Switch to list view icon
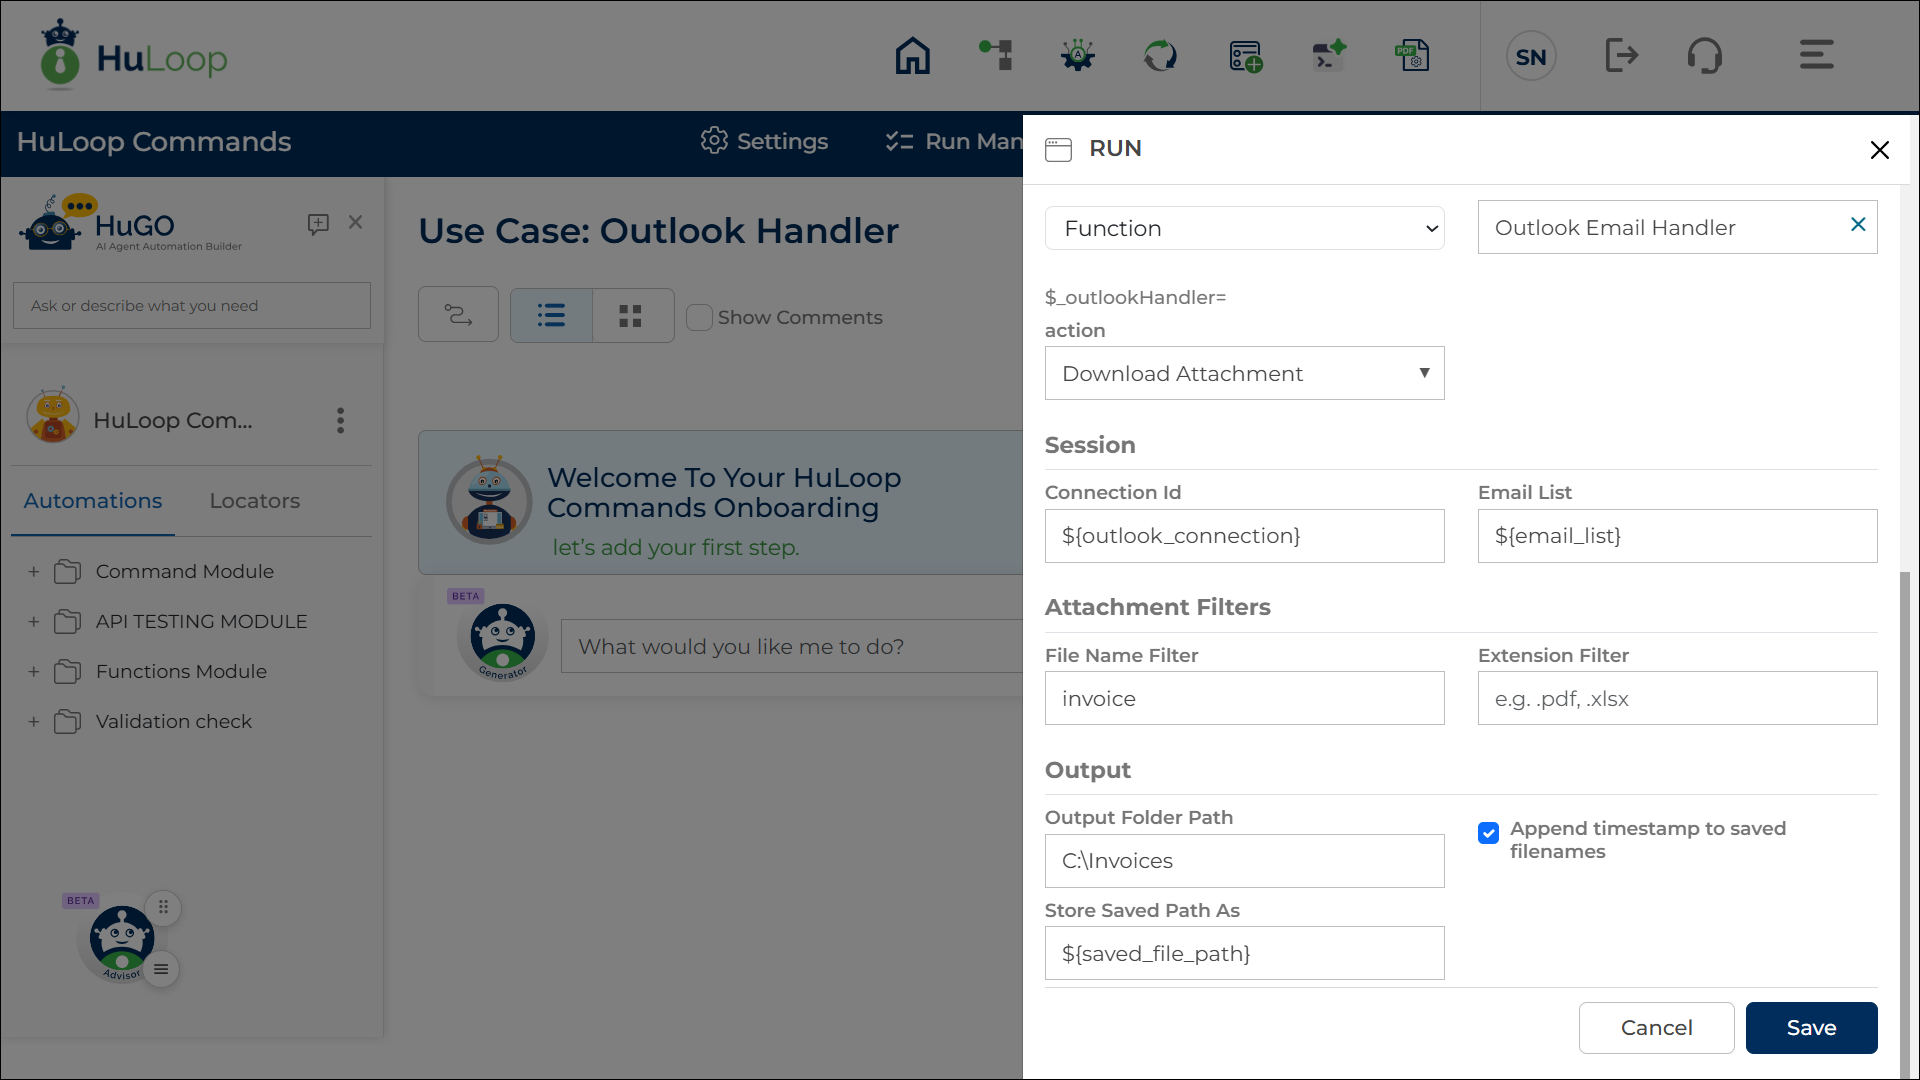 coord(551,316)
